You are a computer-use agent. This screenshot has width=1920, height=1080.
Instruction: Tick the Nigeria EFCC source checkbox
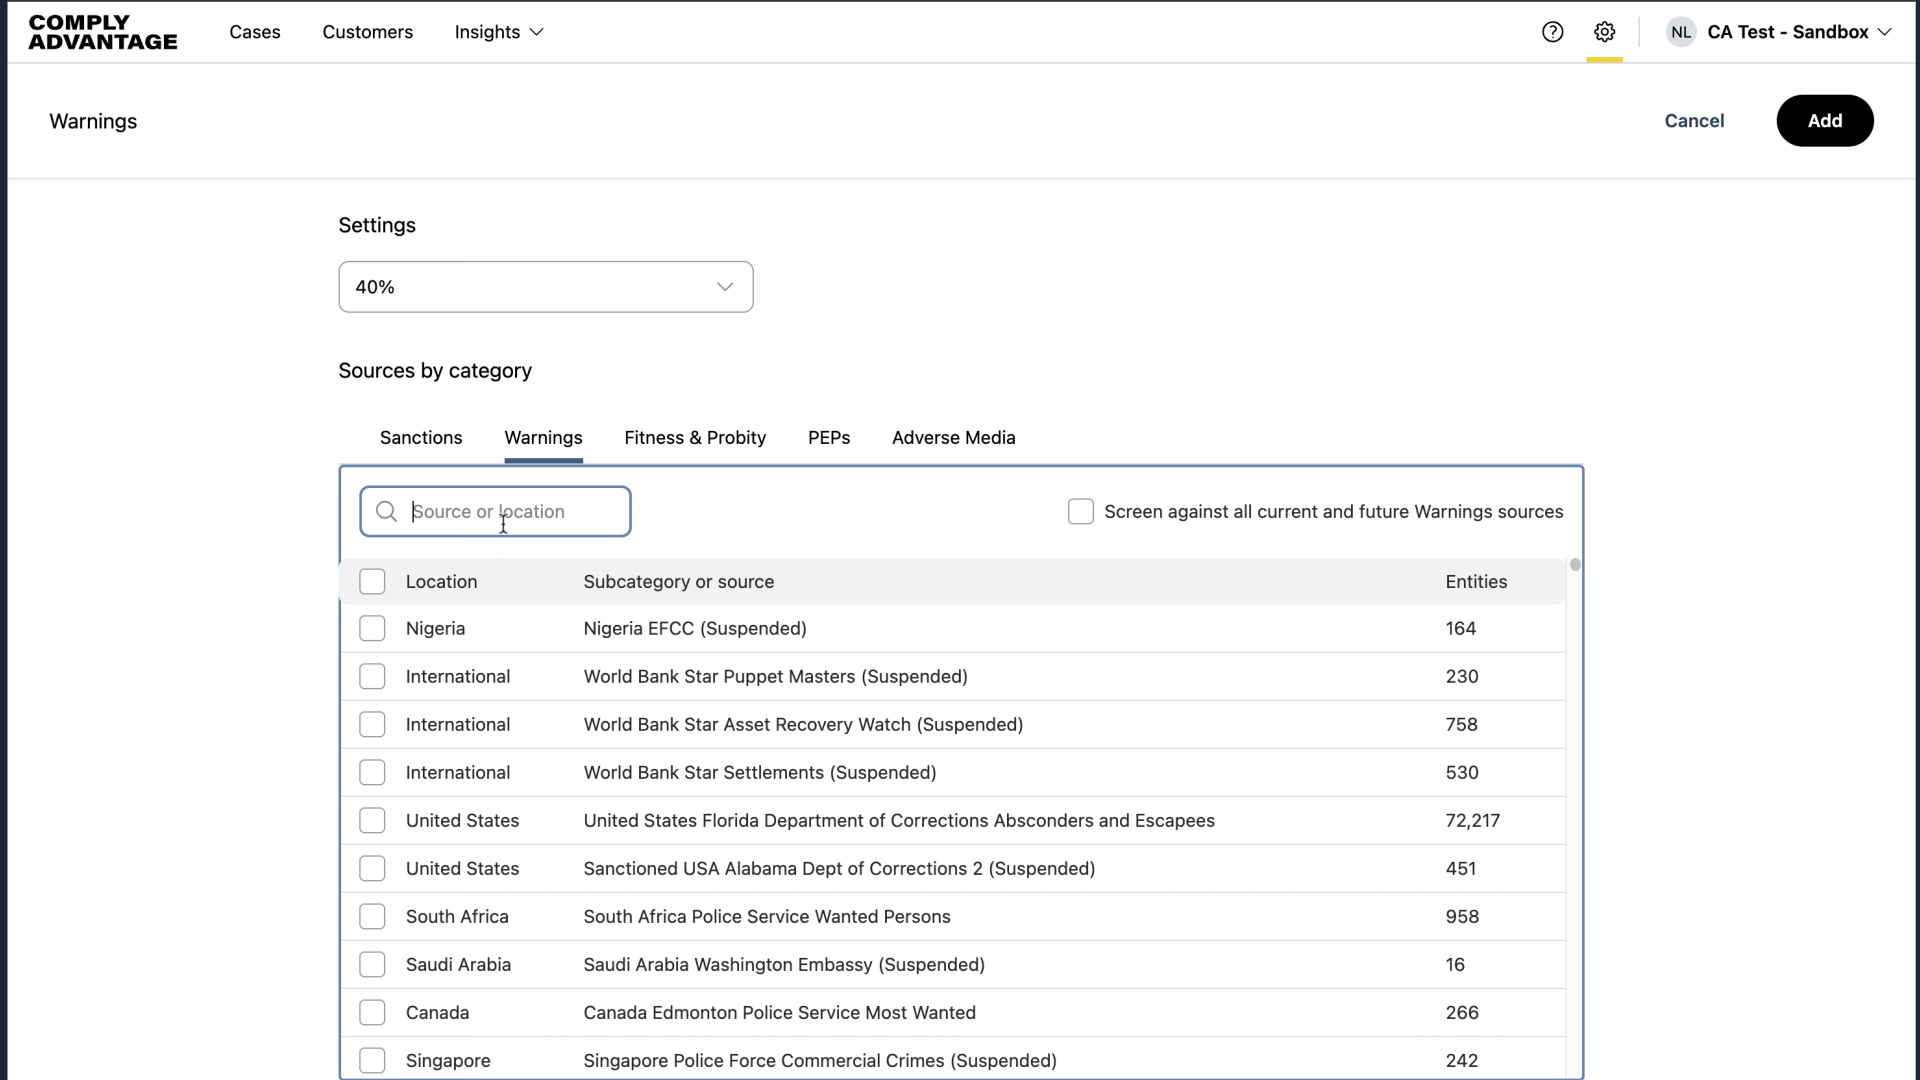372,629
